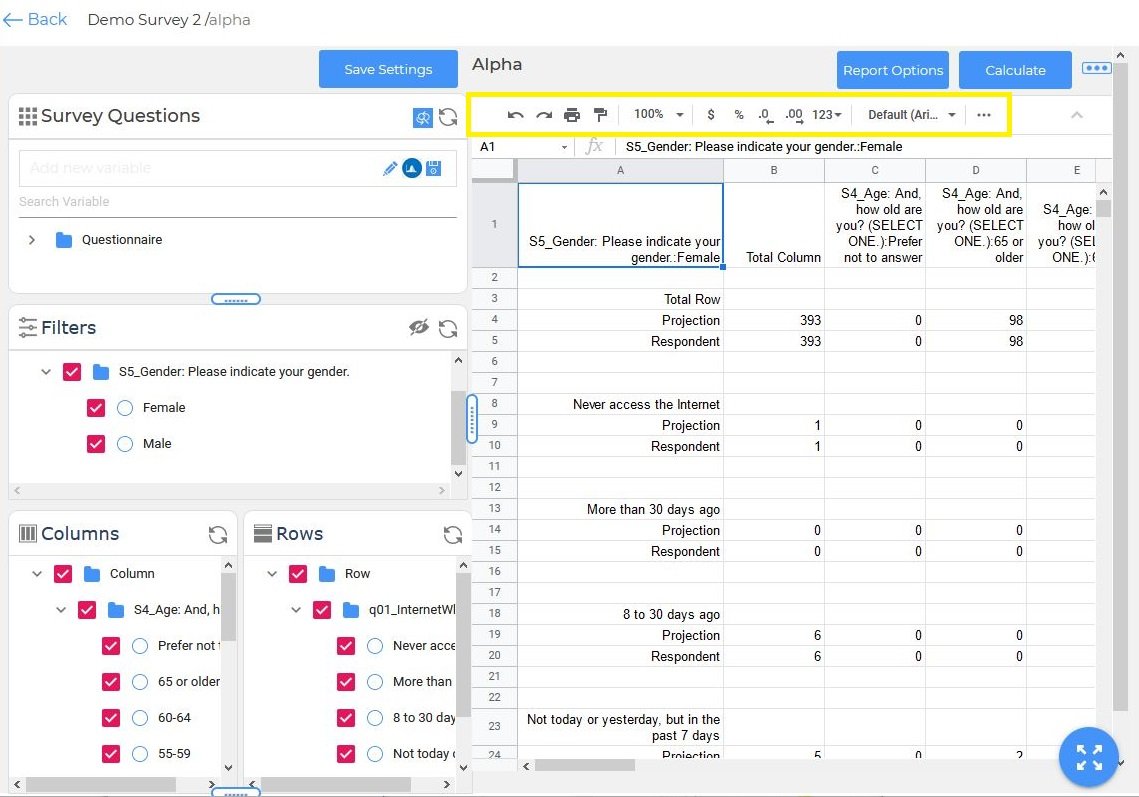Go back using the Back link

pyautogui.click(x=35, y=20)
